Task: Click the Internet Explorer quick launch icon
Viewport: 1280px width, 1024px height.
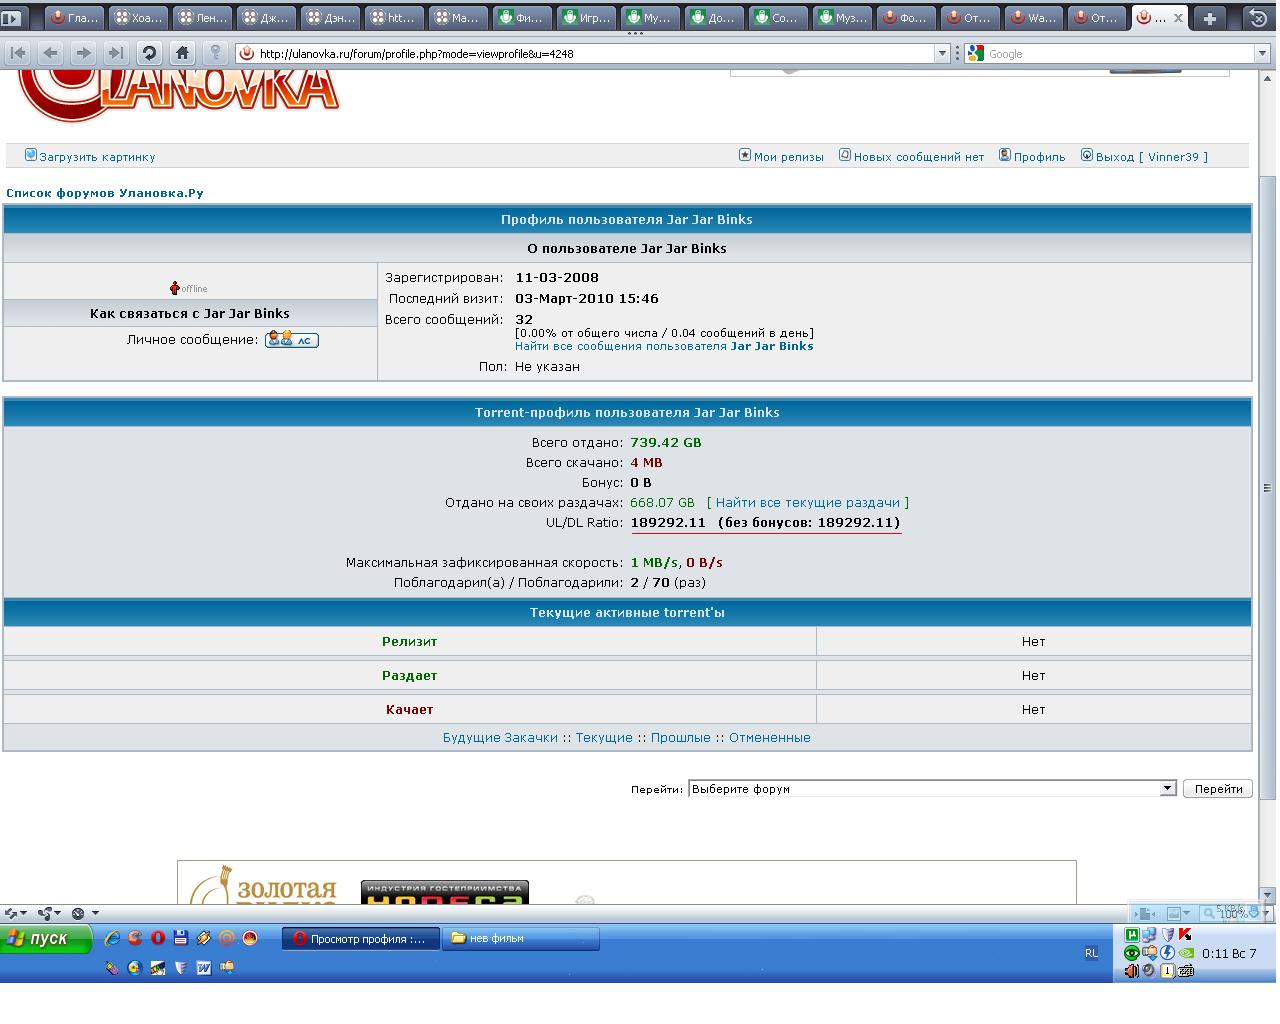Action: 112,938
